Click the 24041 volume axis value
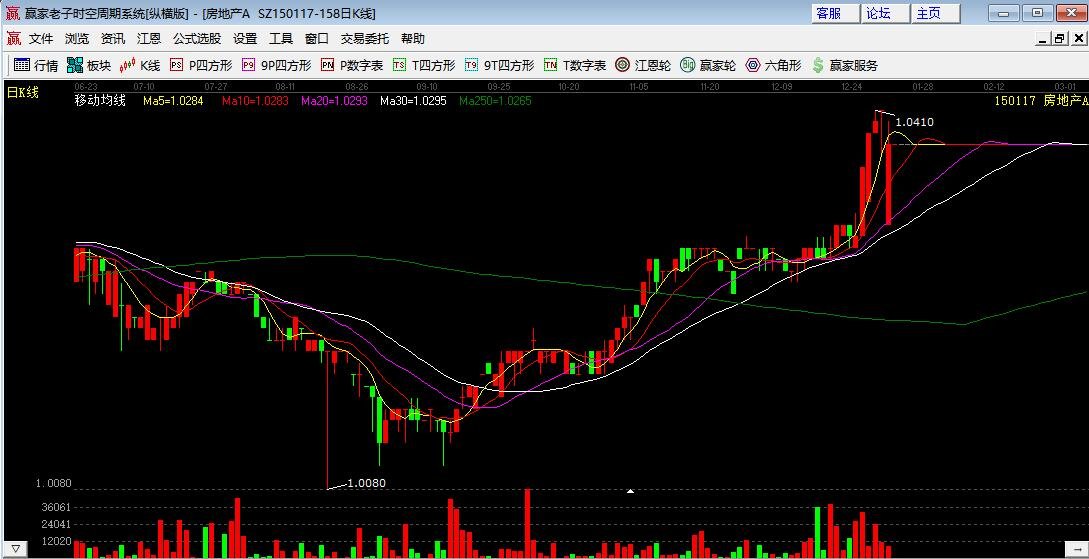Screen dimensions: 1089x559 (x=57, y=524)
